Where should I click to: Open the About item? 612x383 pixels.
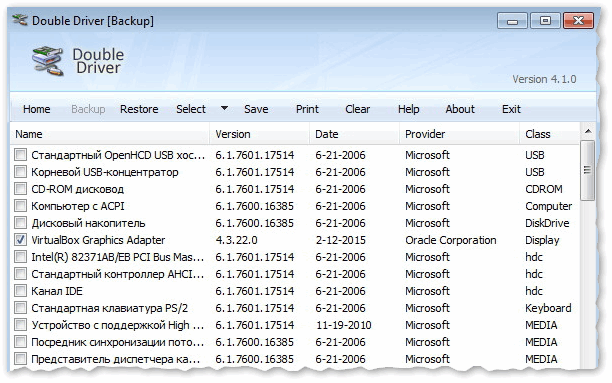pyautogui.click(x=460, y=109)
